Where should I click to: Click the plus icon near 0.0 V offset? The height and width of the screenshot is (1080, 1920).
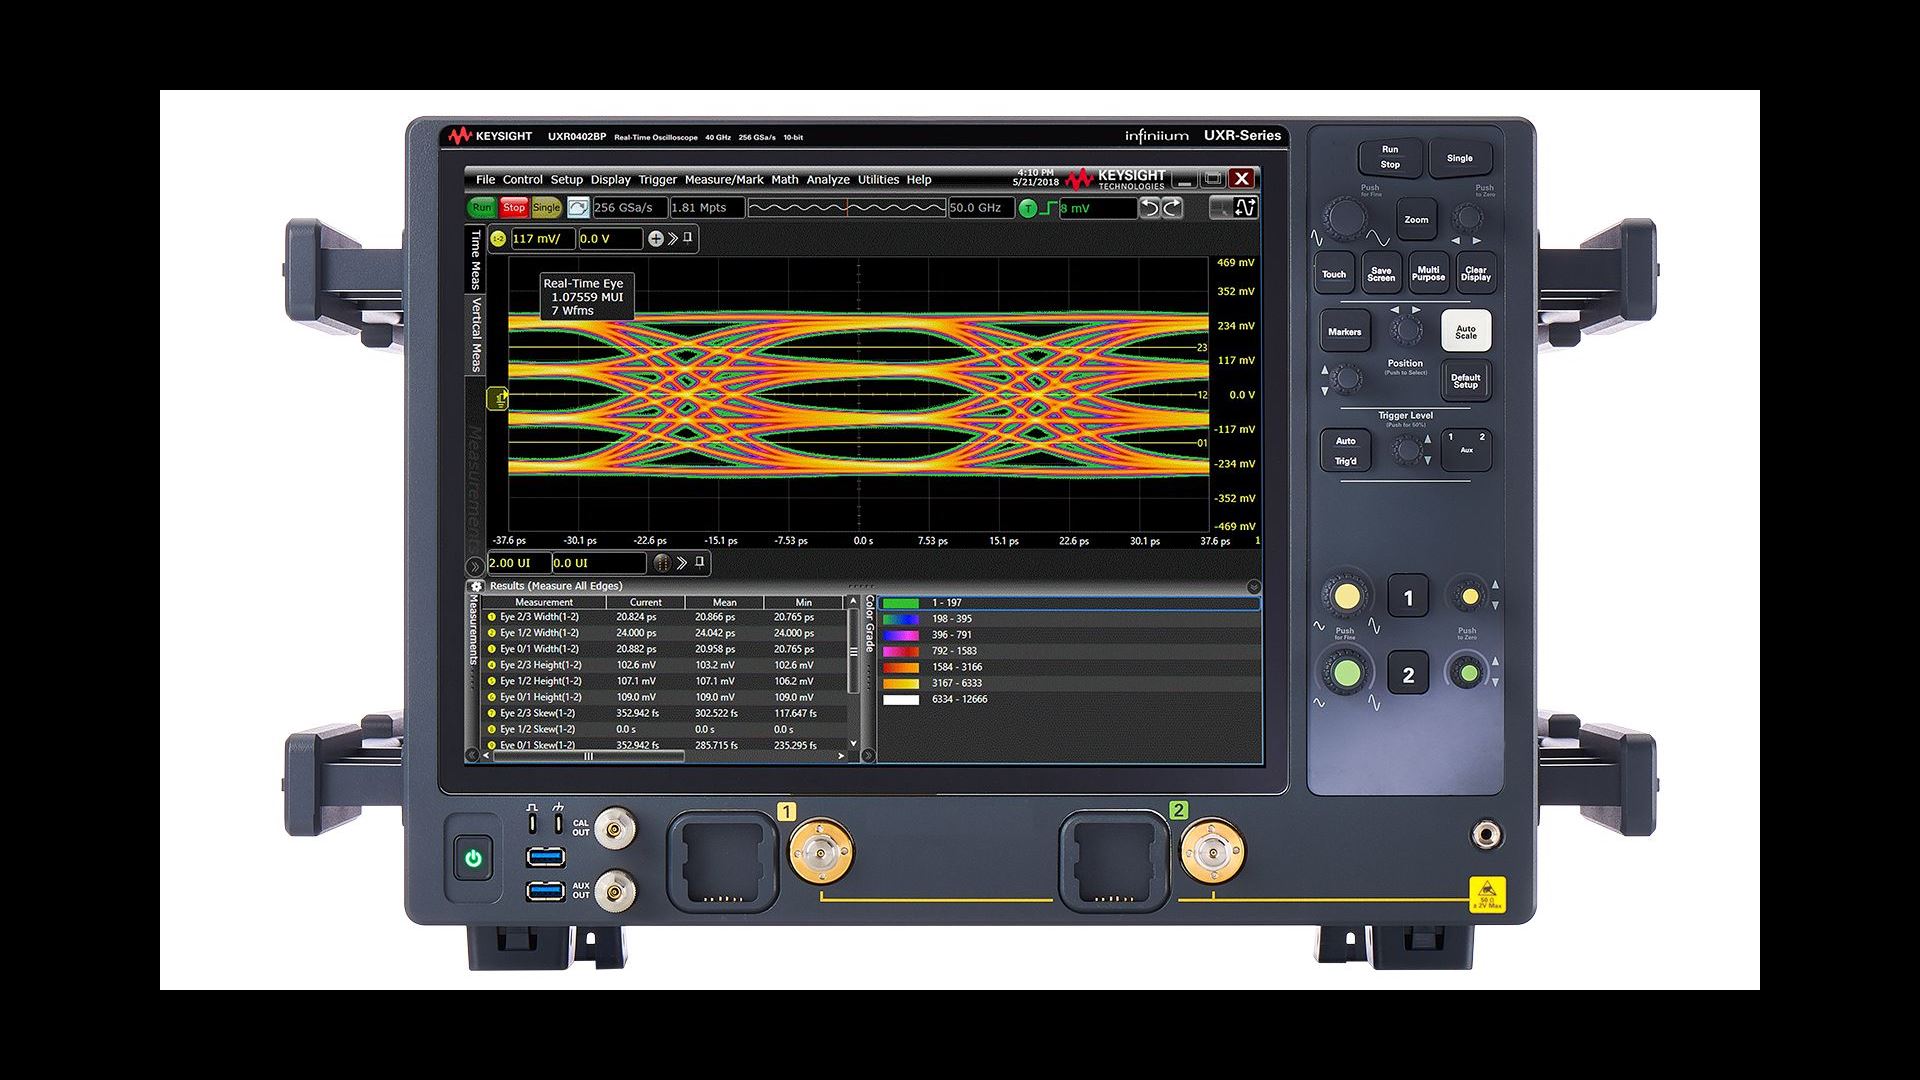point(655,239)
